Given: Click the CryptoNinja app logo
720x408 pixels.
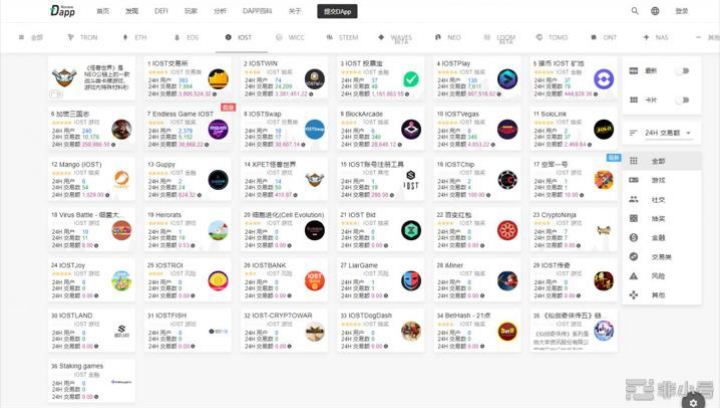Looking at the screenshot, I should (x=604, y=230).
